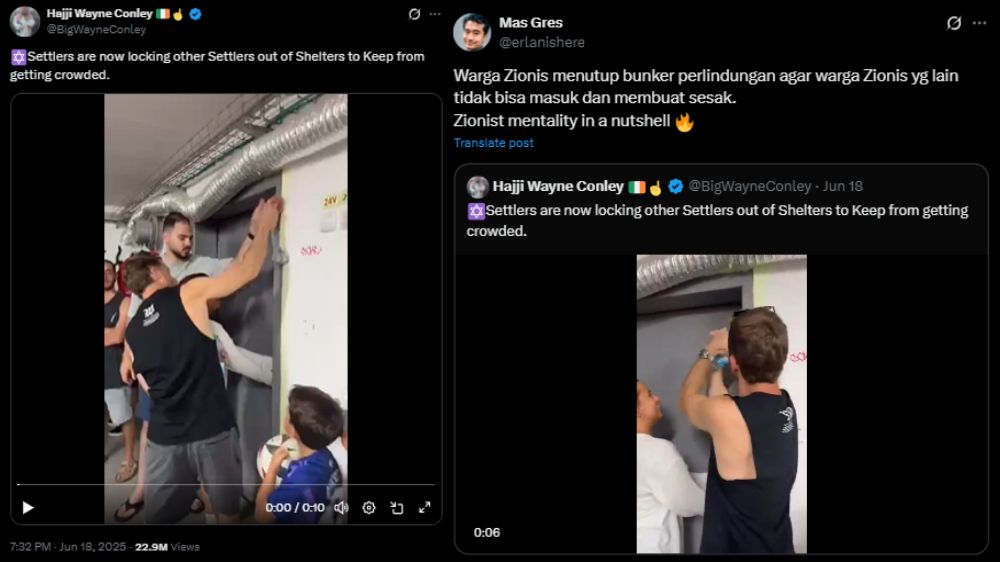Toggle picture-in-picture on left video
Image resolution: width=1000 pixels, height=562 pixels.
pyautogui.click(x=397, y=508)
